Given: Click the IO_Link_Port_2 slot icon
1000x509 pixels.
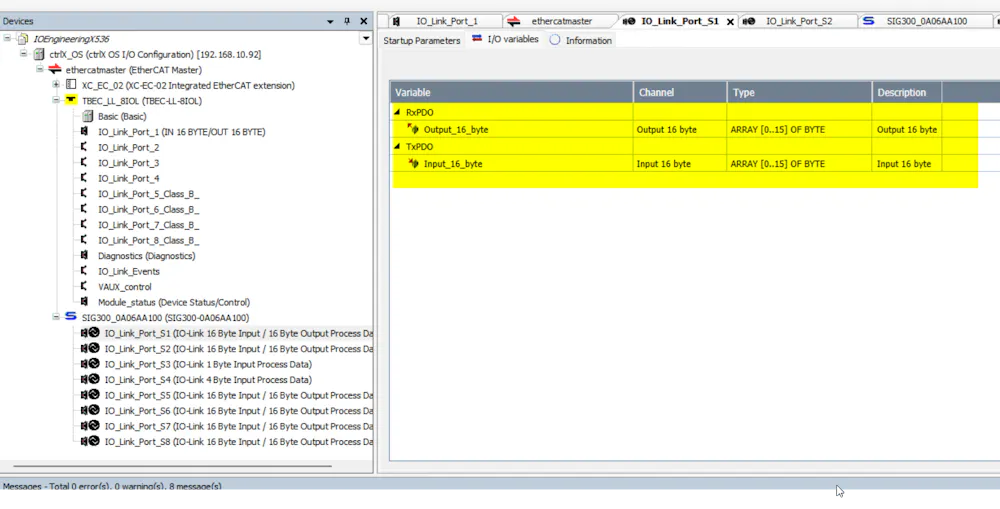Looking at the screenshot, I should point(84,147).
